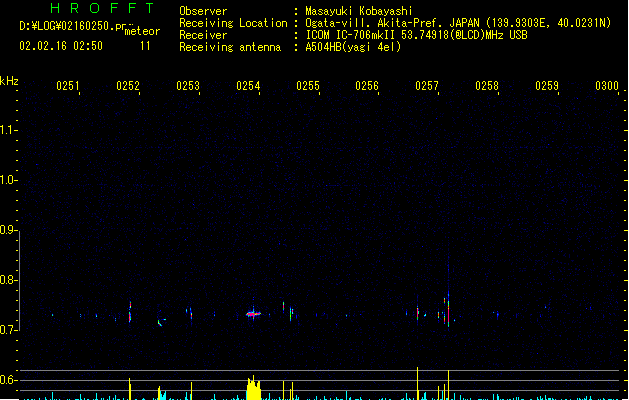The image size is (629, 400).
Task: Click the meteor label
Action: (142, 31)
